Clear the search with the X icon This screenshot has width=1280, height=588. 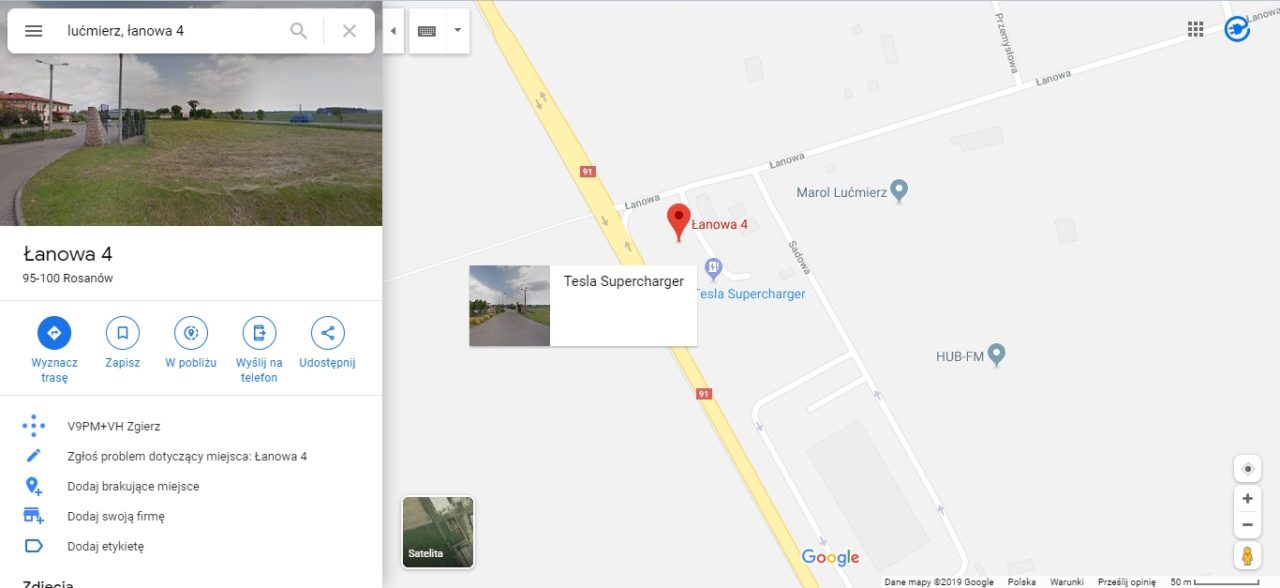coord(349,31)
